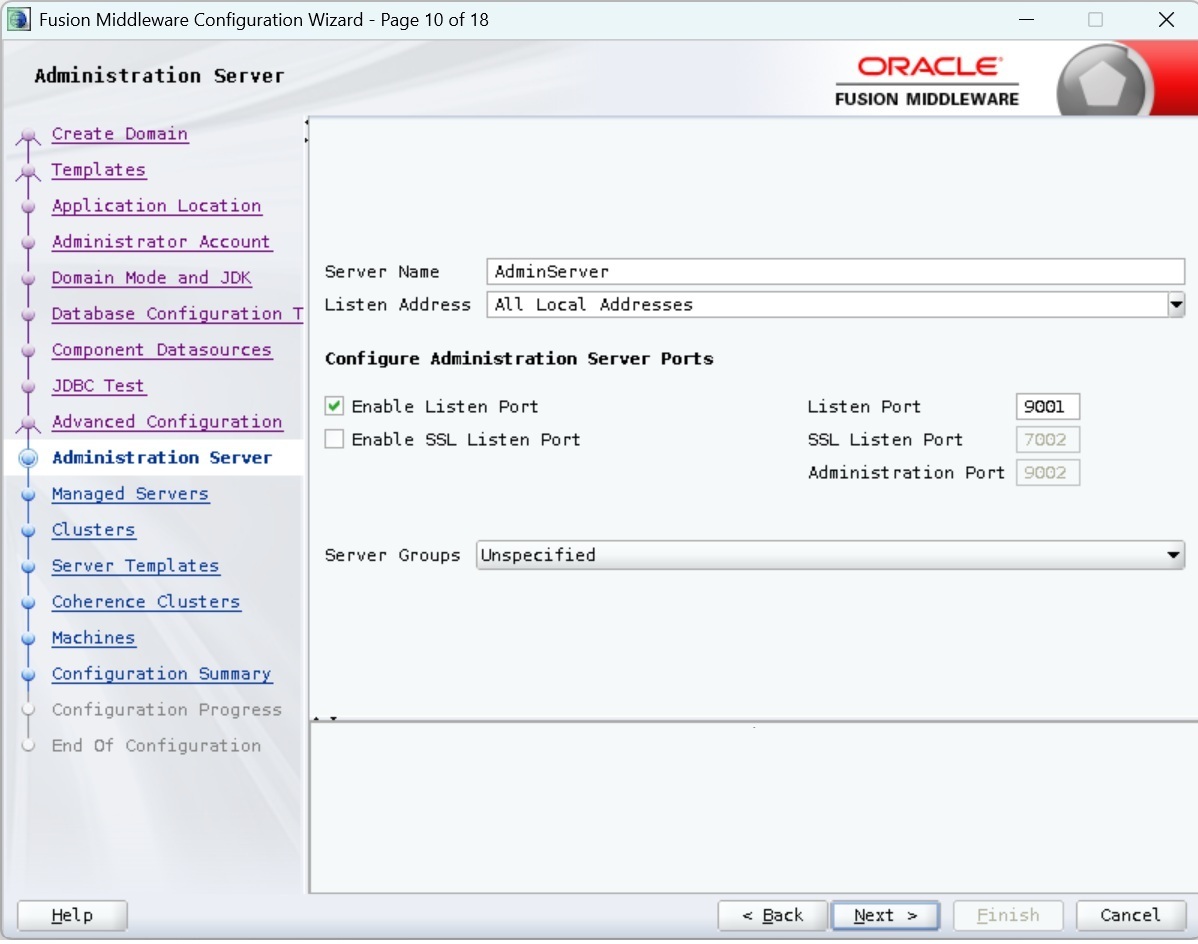
Task: Click the Machines step bullet
Action: tap(28, 638)
